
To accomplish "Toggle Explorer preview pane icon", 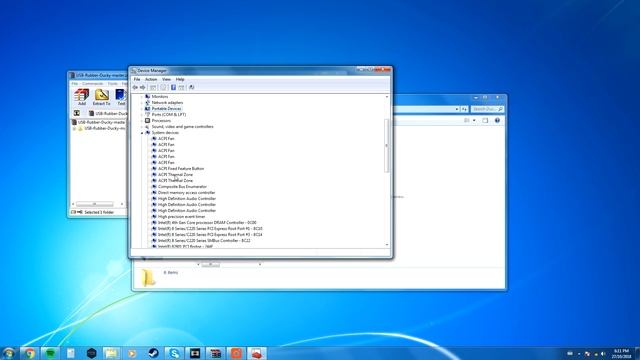I will pyautogui.click(x=485, y=120).
